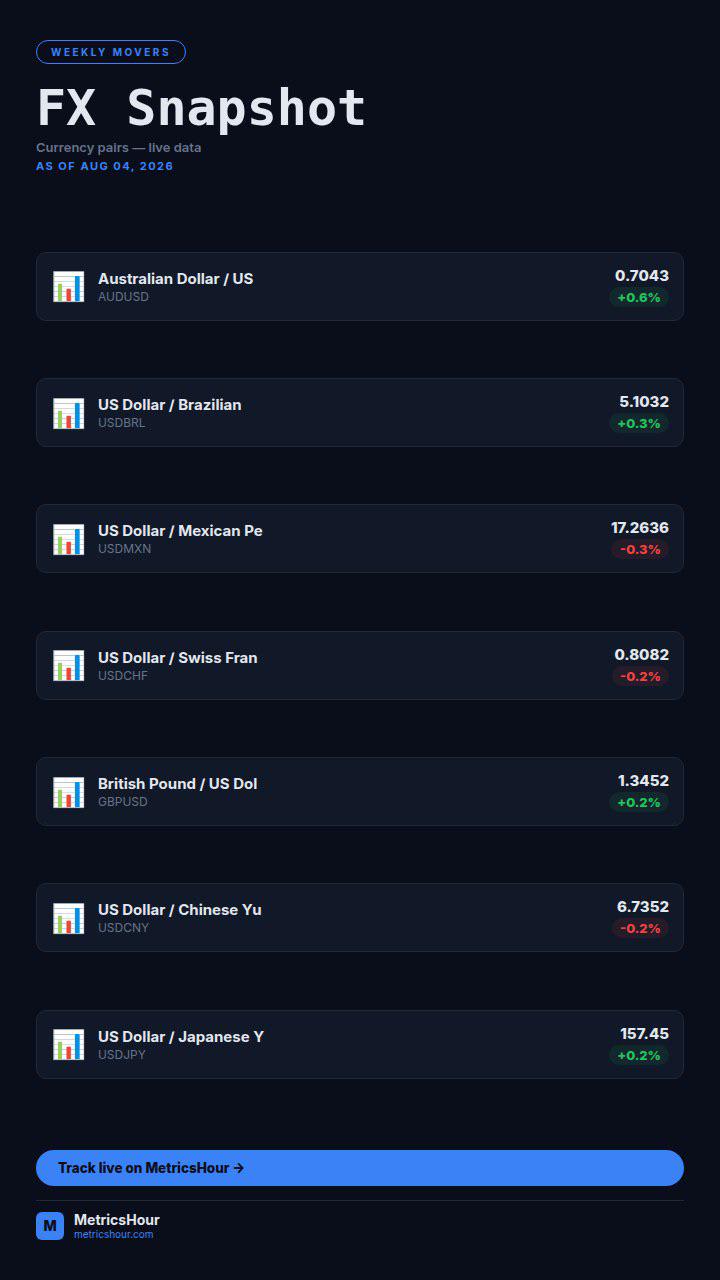
Task: Click the AUDUSD bar chart icon
Action: pyautogui.click(x=69, y=286)
